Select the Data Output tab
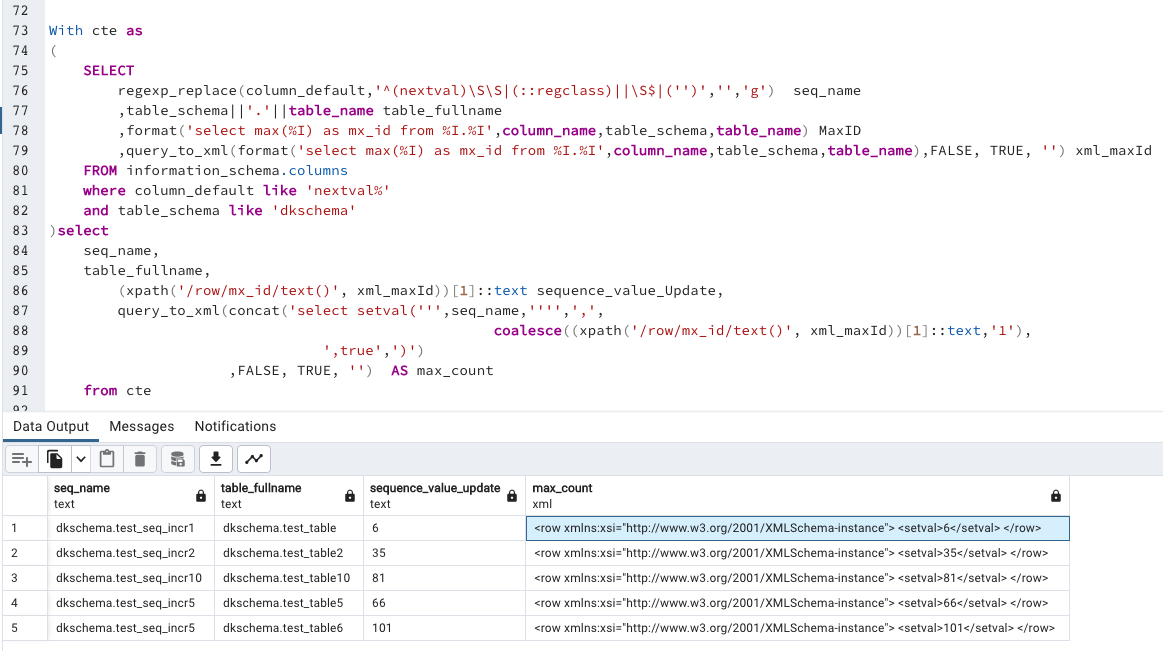1163x651 pixels. tap(50, 426)
